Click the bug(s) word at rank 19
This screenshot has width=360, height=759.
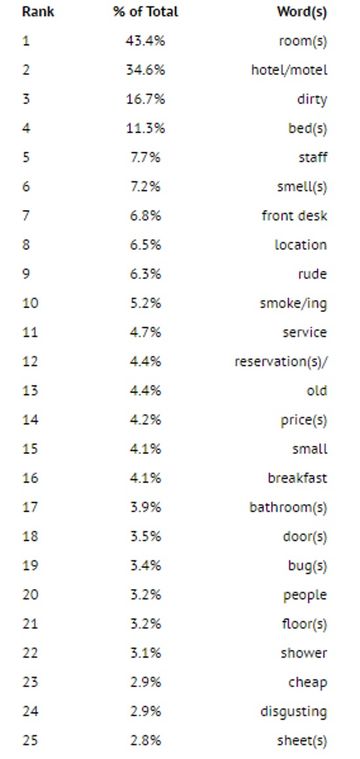tap(307, 566)
